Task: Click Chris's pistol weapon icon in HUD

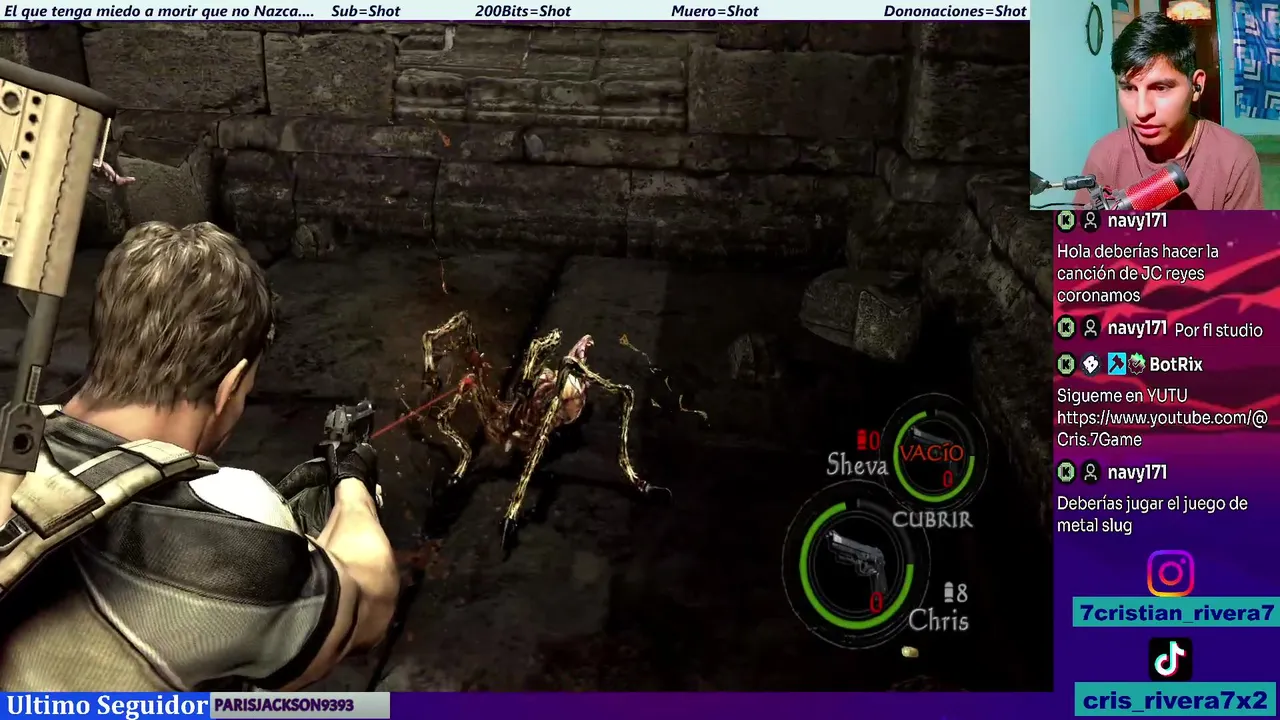Action: (855, 561)
